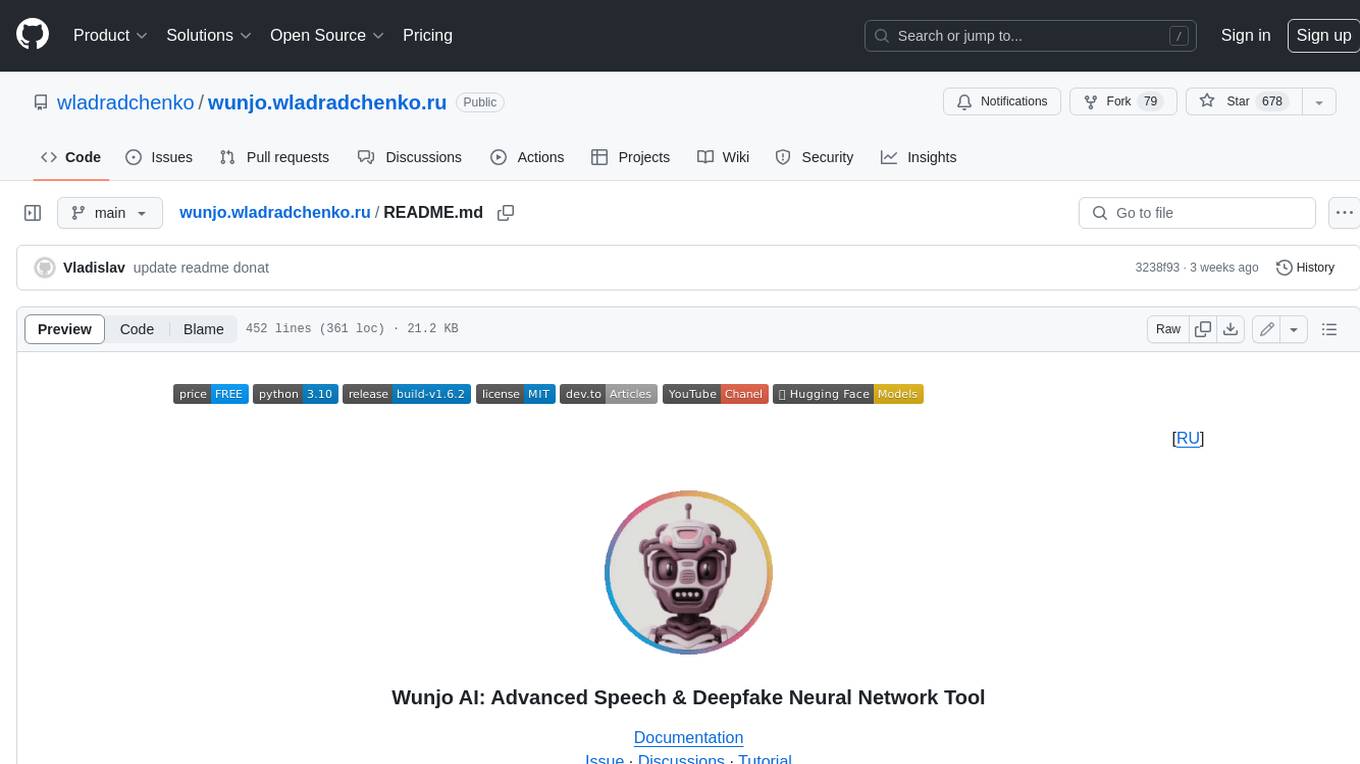1360x764 pixels.
Task: Open the document outline icon
Action: coord(1329,329)
